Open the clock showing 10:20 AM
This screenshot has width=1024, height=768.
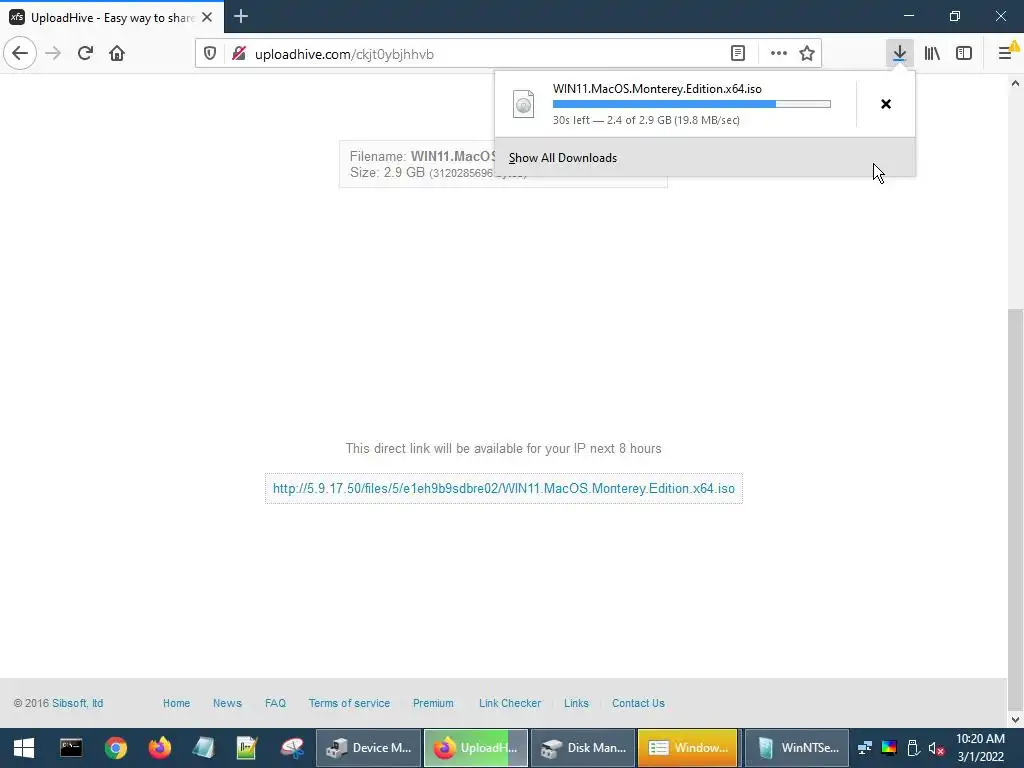[x=980, y=748]
